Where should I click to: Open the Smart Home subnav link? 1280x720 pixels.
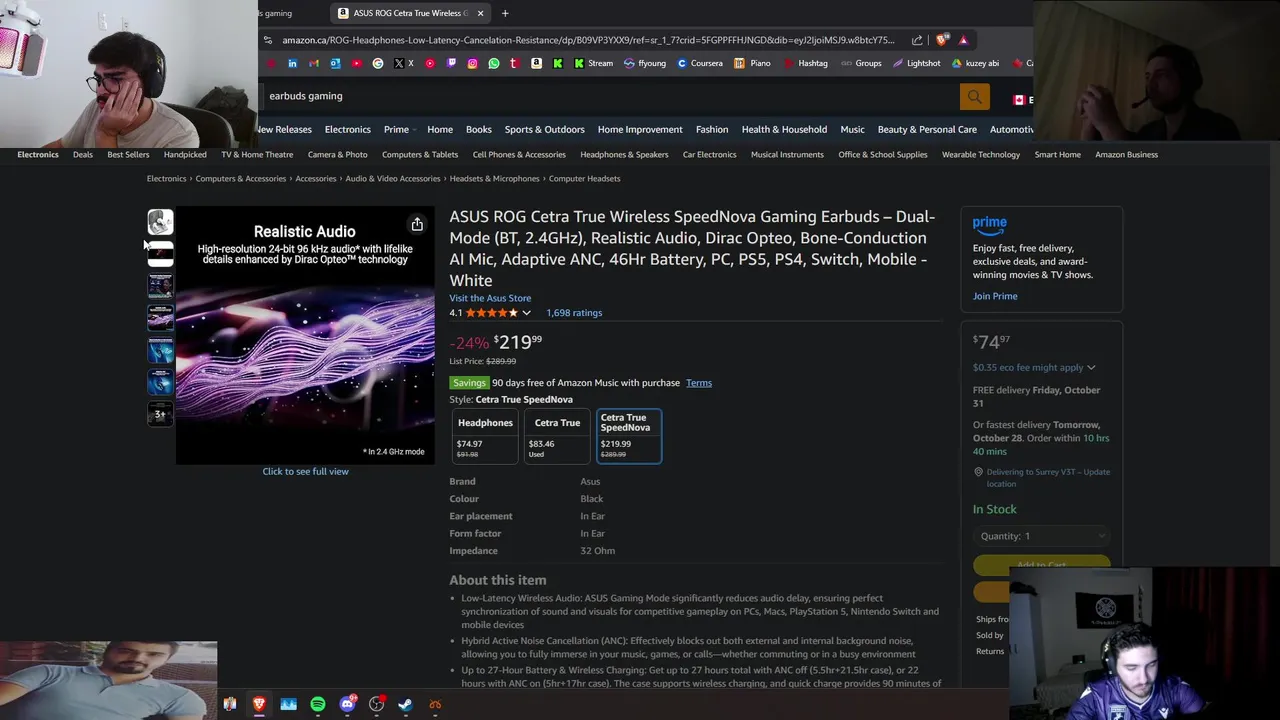pyautogui.click(x=1057, y=154)
